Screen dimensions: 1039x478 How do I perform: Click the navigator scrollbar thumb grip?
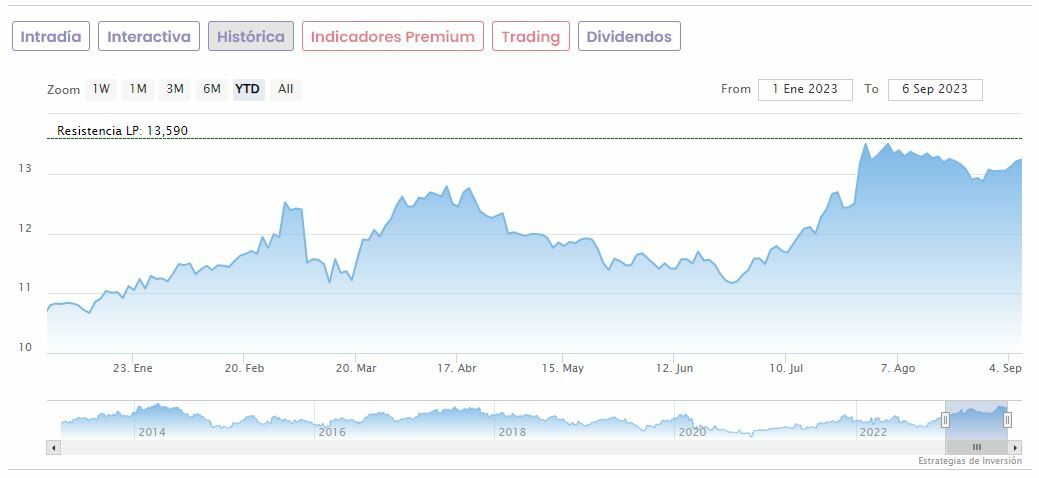pos(977,447)
